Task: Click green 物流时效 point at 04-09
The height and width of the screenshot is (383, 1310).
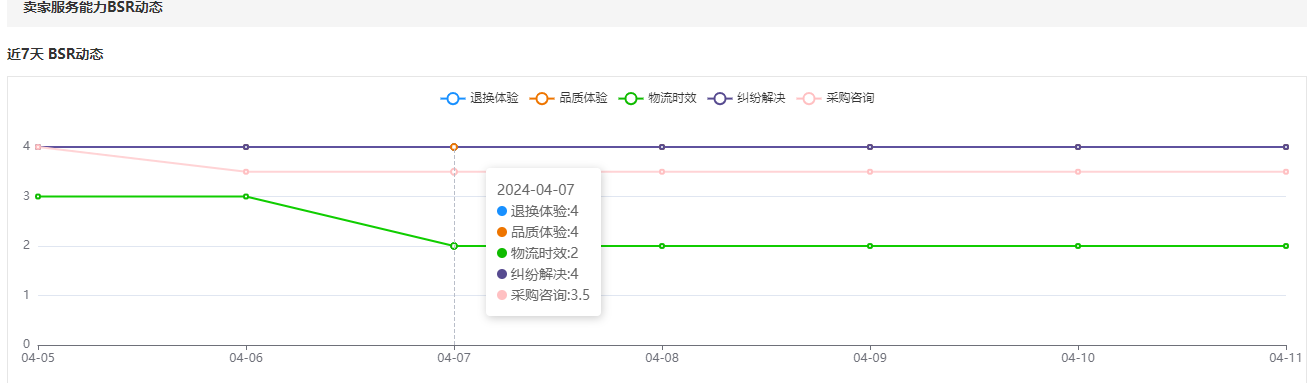Action: point(870,246)
